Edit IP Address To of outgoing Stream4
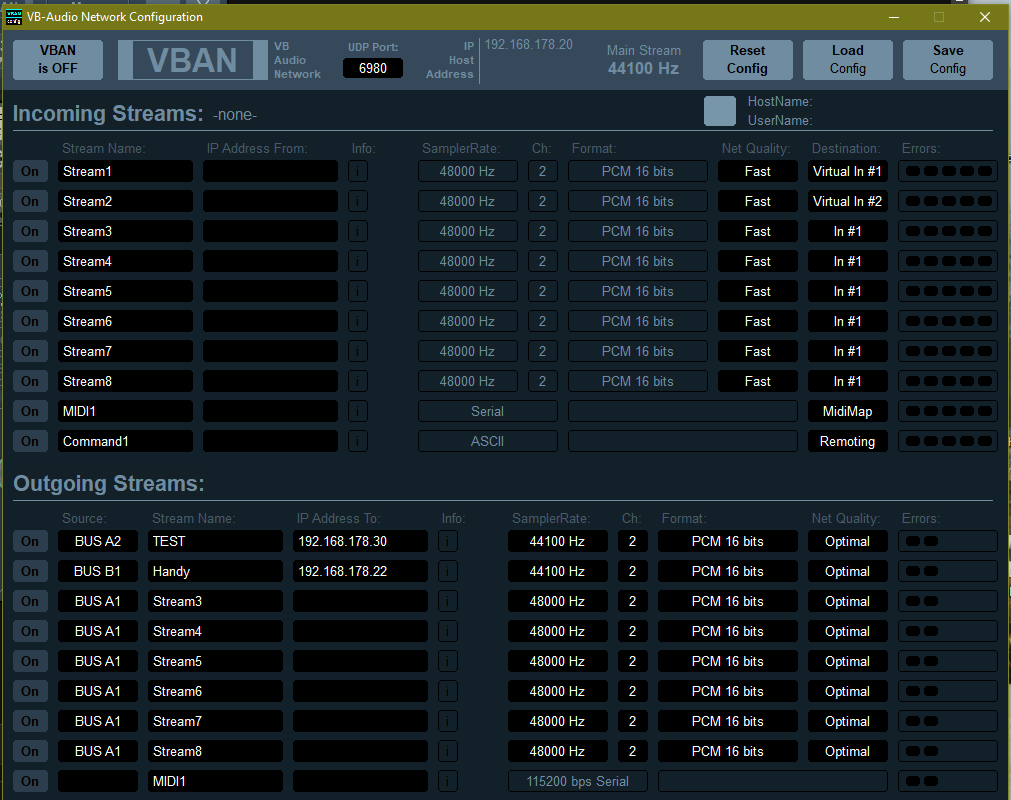 pos(360,631)
